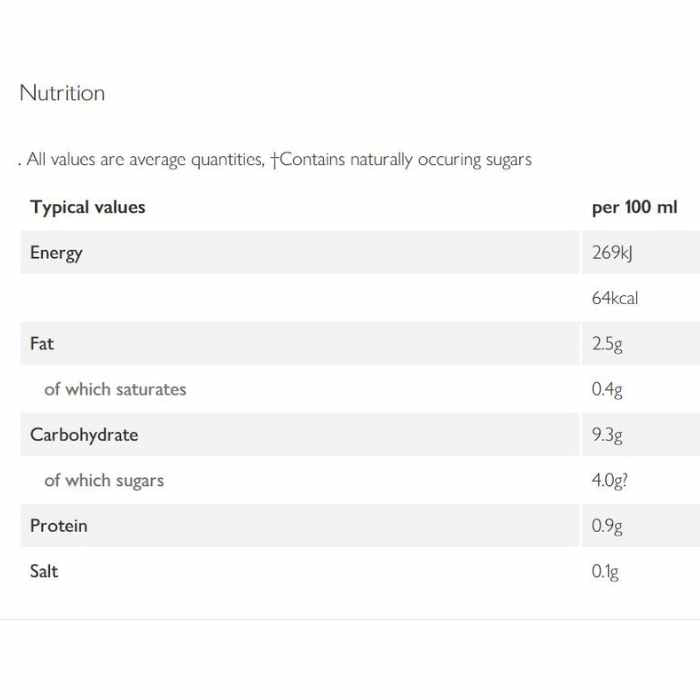This screenshot has height=700, width=700.
Task: Click the "of which saturates" label
Action: click(x=115, y=389)
